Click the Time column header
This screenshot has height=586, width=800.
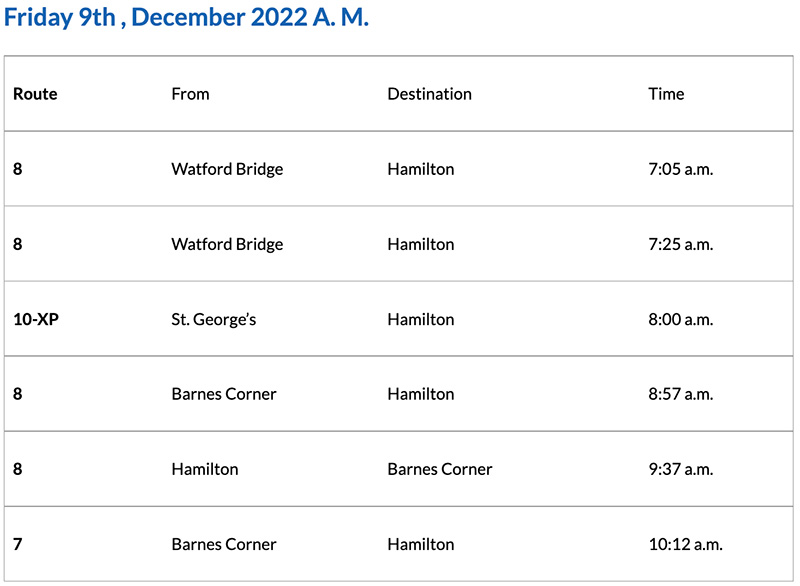666,94
